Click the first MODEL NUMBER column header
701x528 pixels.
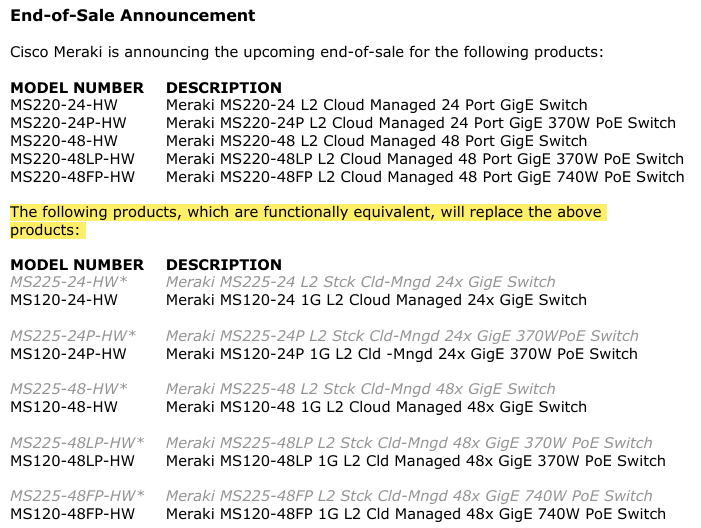pyautogui.click(x=77, y=88)
